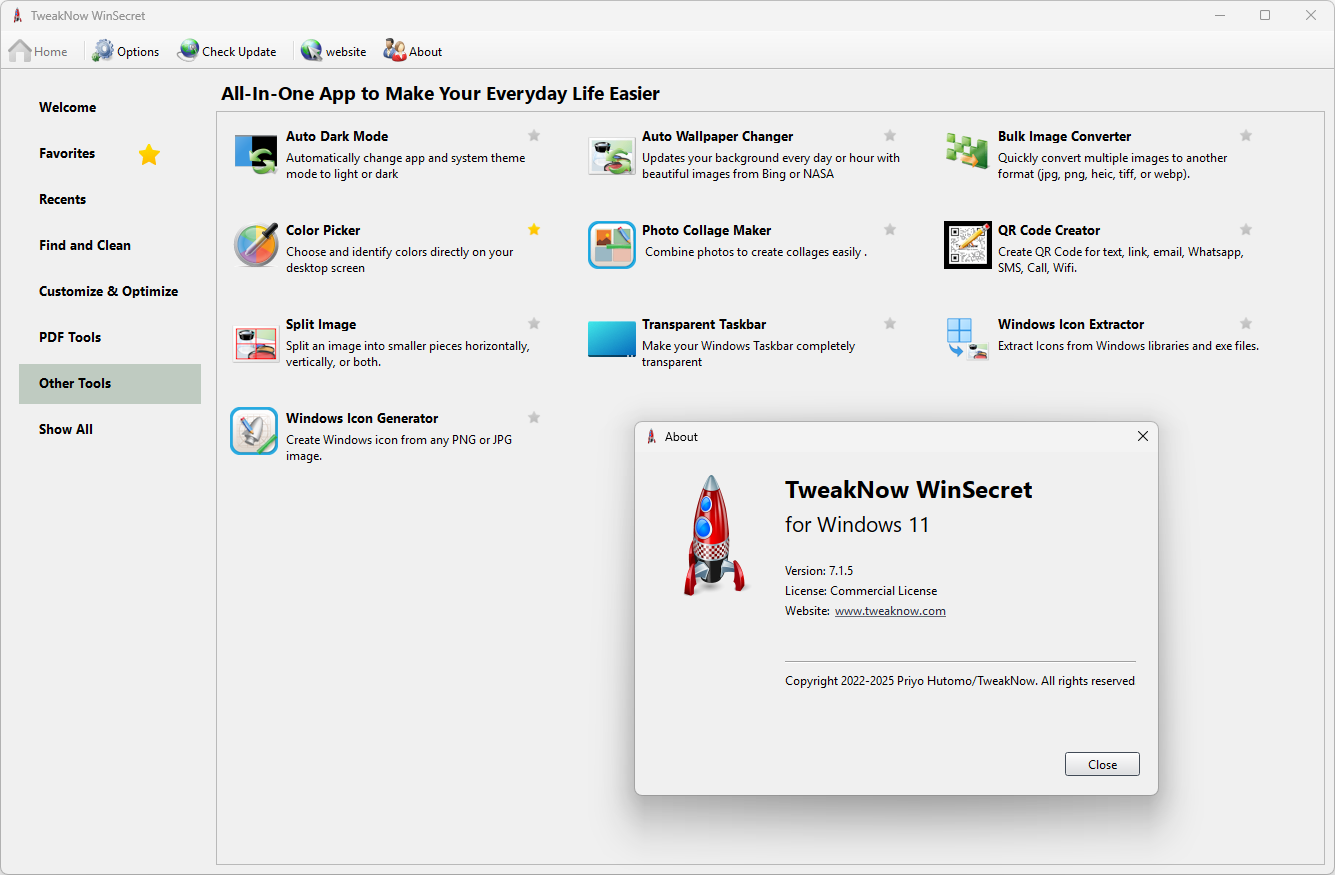1335x875 pixels.
Task: Click 'for Windows 11' subtitle text
Action: [857, 524]
